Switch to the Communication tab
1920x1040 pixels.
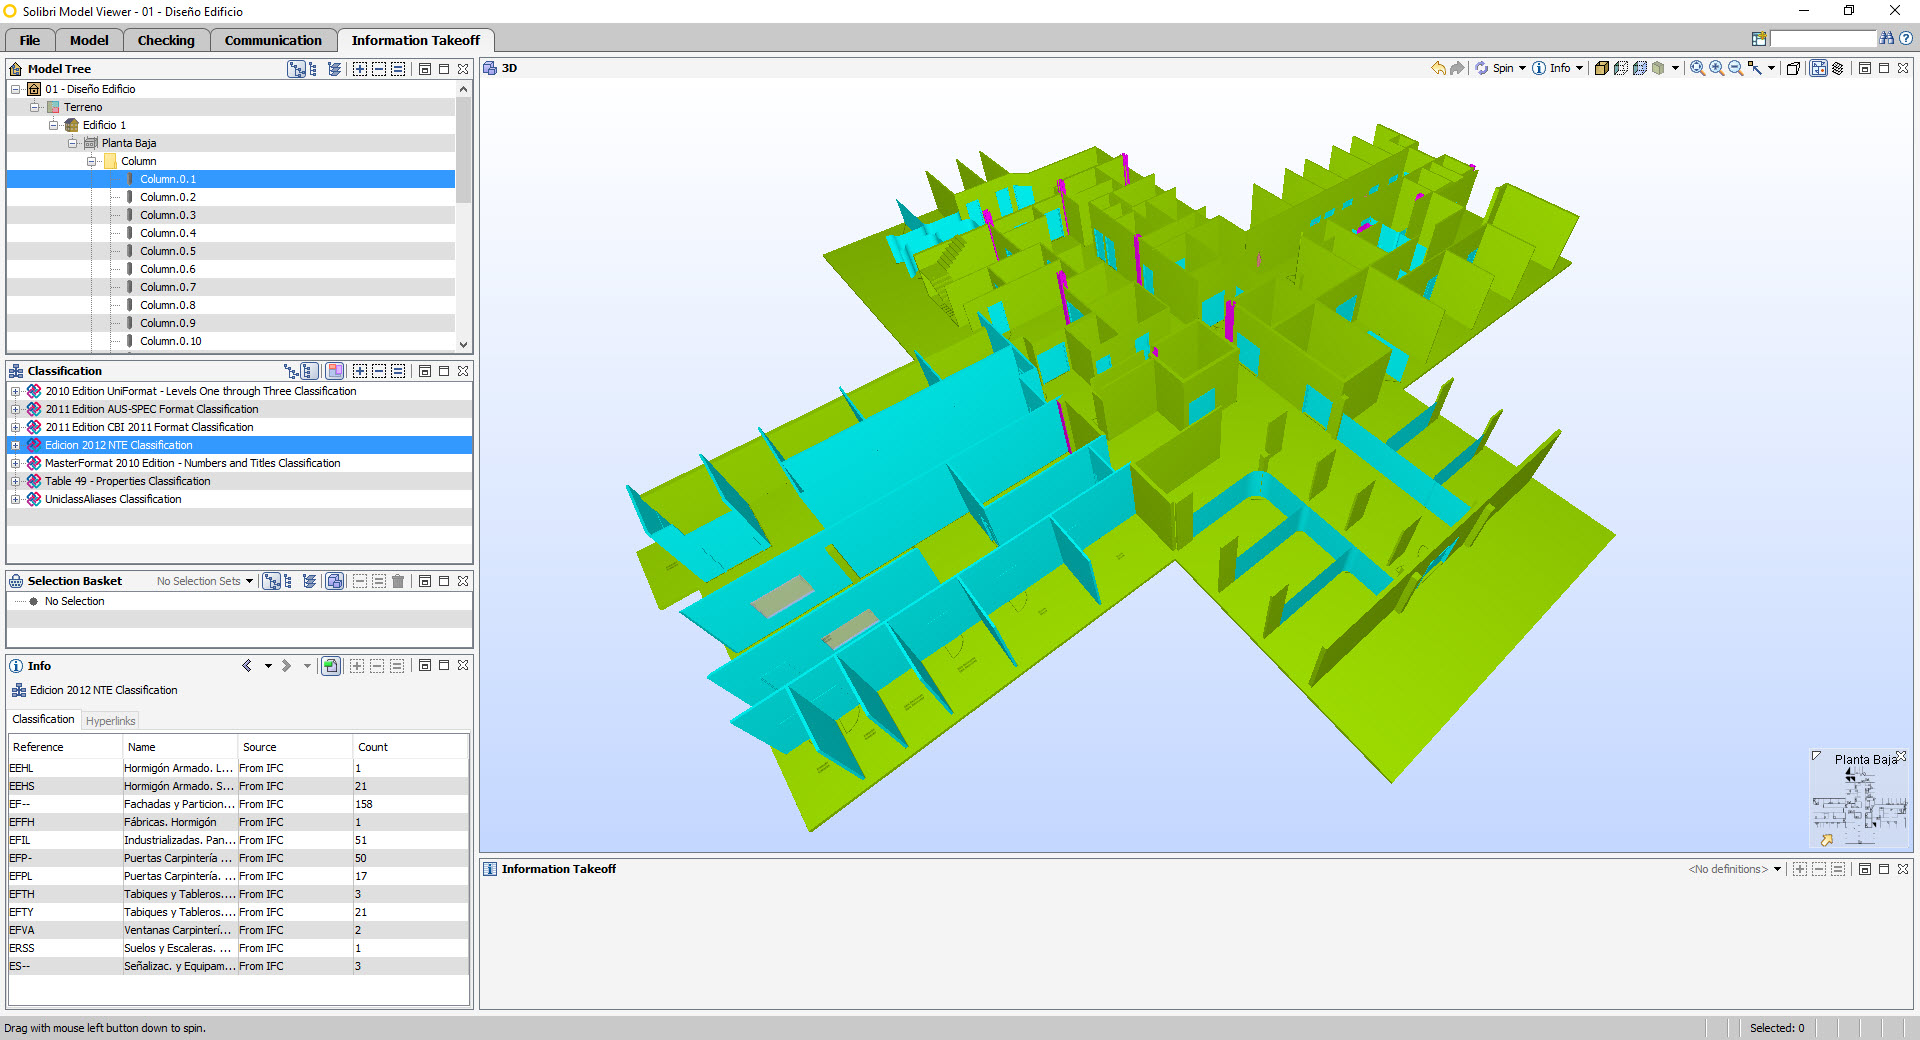[x=273, y=40]
